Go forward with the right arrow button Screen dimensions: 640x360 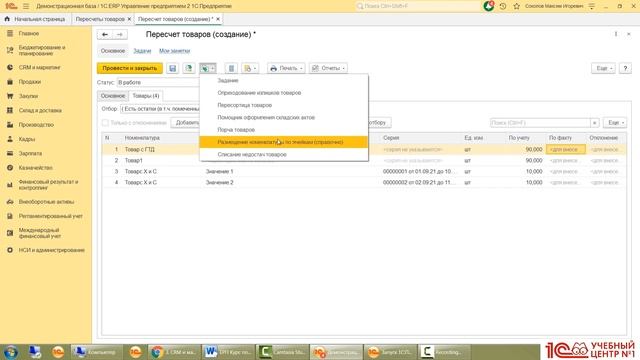pos(120,35)
